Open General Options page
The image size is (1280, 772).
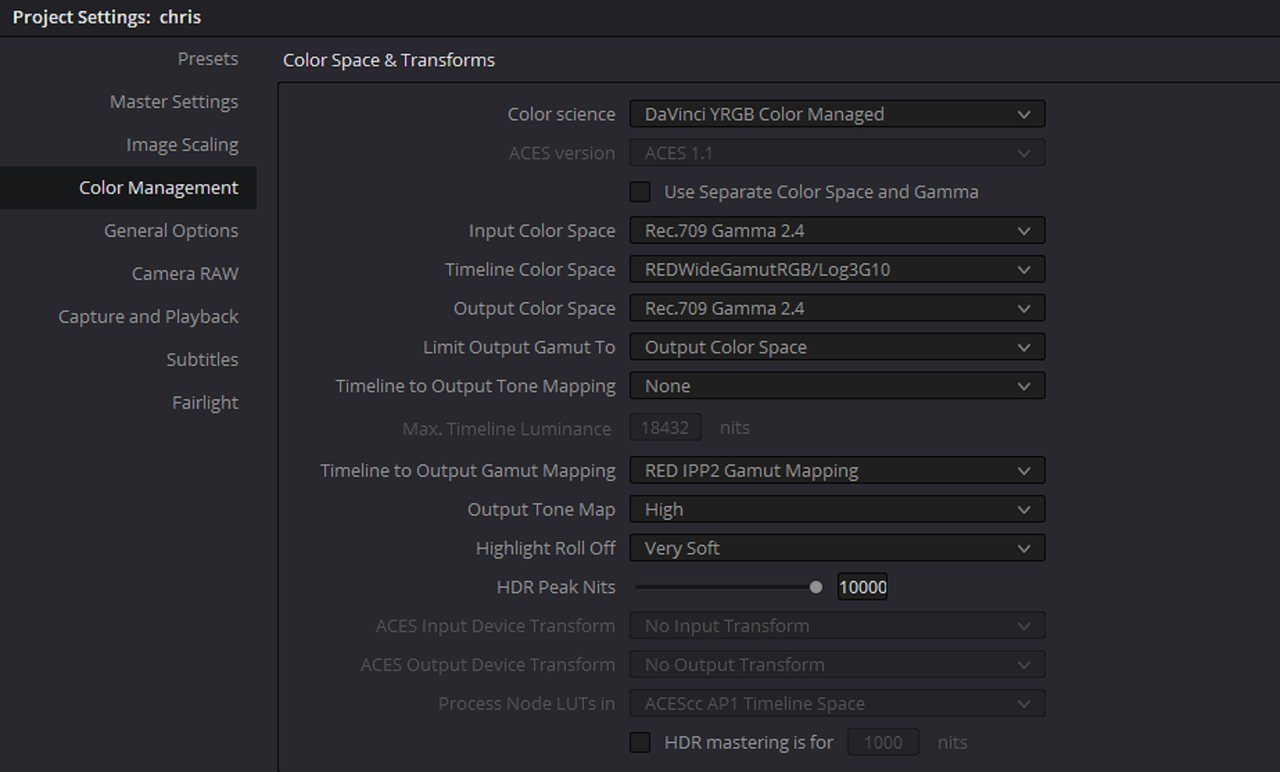[171, 231]
